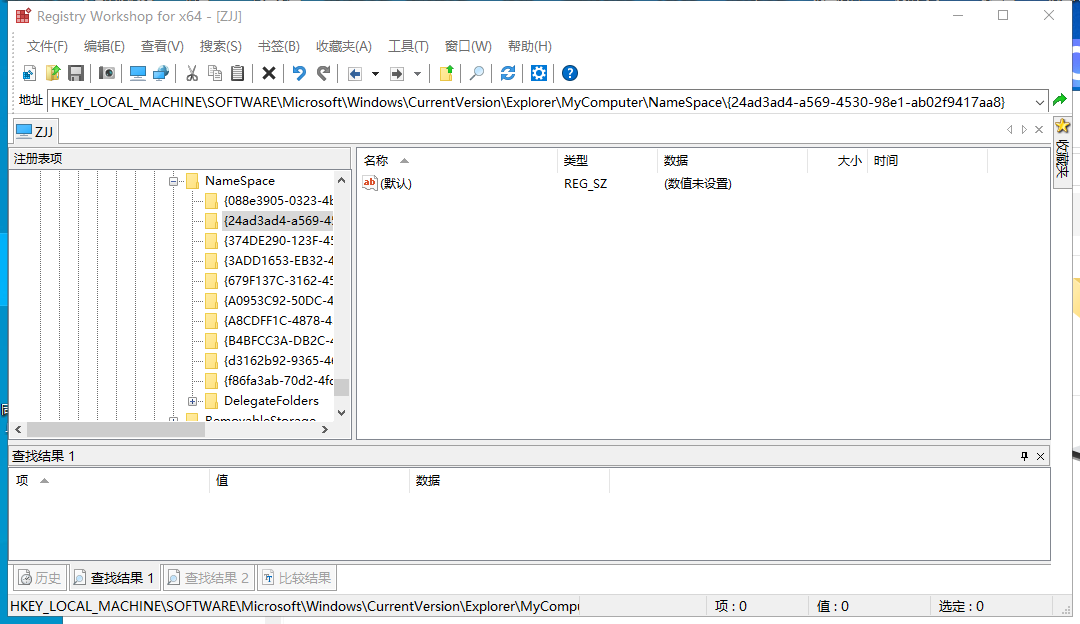Click the forward navigation arrow
This screenshot has height=624, width=1080.
tap(397, 73)
